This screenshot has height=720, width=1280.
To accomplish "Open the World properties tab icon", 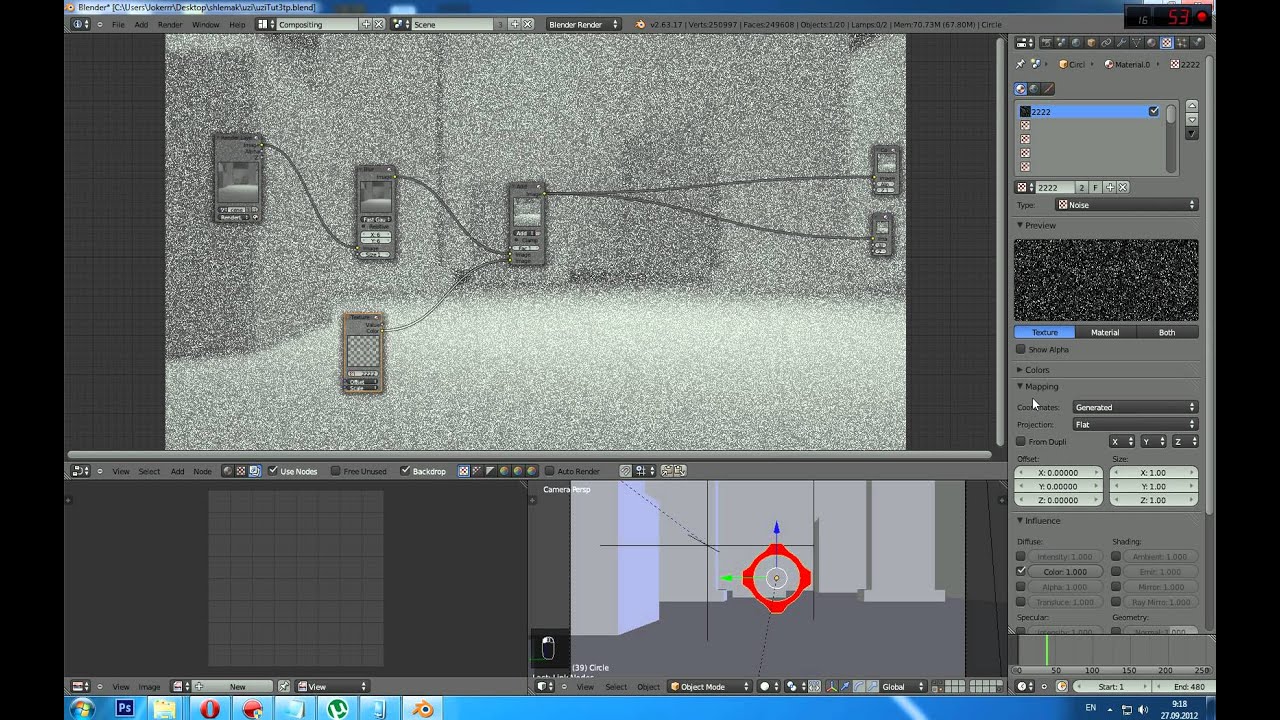I will 1076,43.
